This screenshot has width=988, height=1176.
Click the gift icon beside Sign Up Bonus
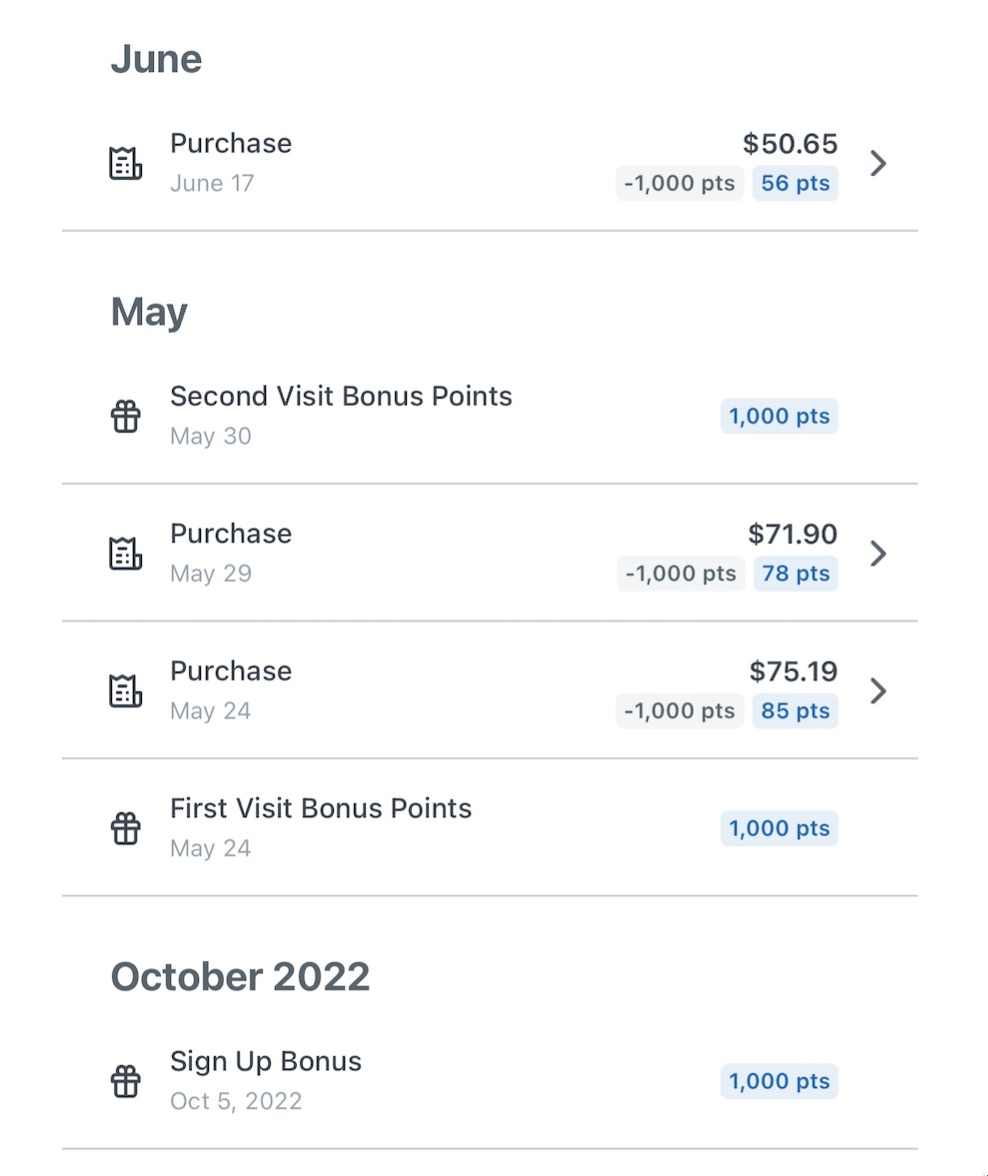point(125,1081)
